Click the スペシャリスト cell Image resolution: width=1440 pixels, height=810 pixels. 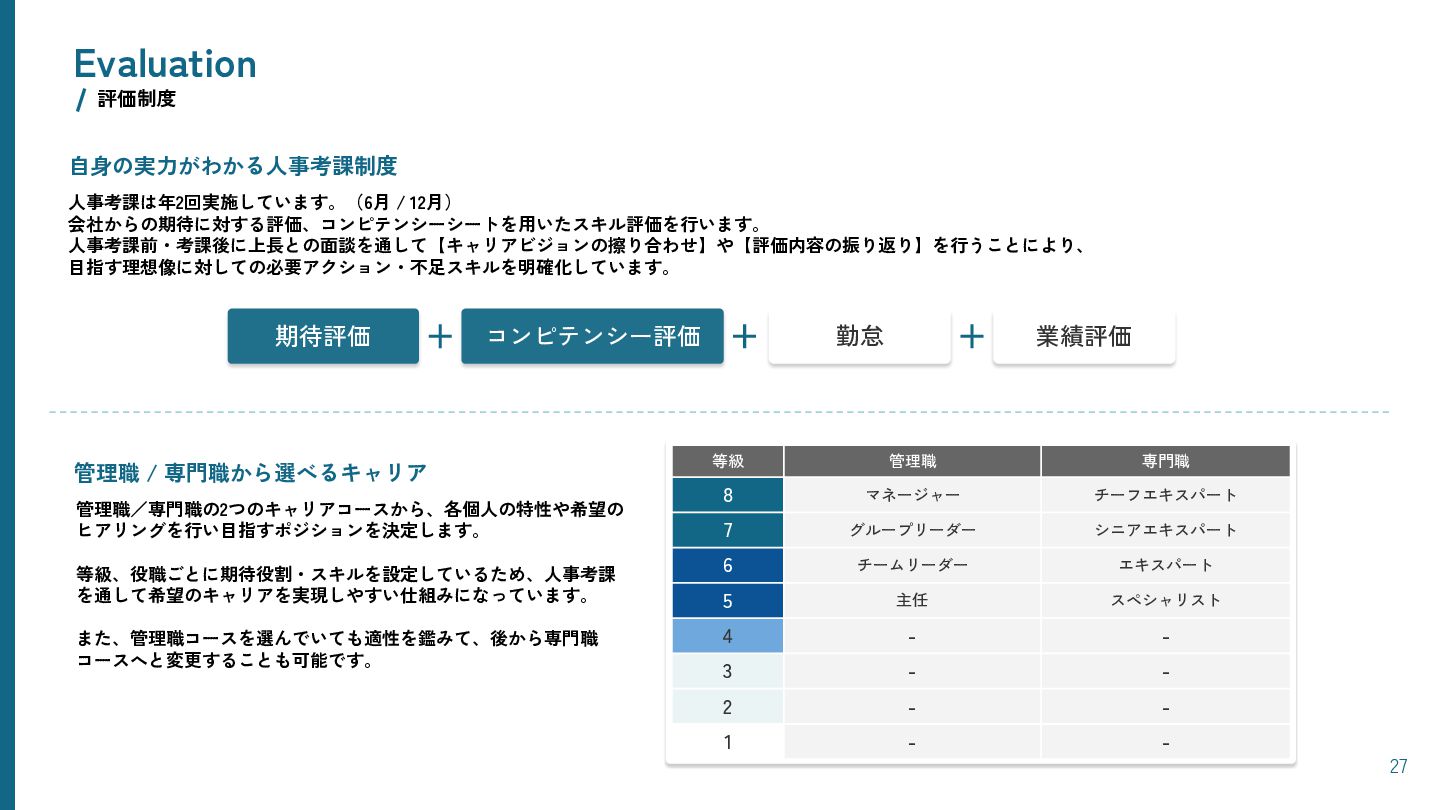[1166, 601]
